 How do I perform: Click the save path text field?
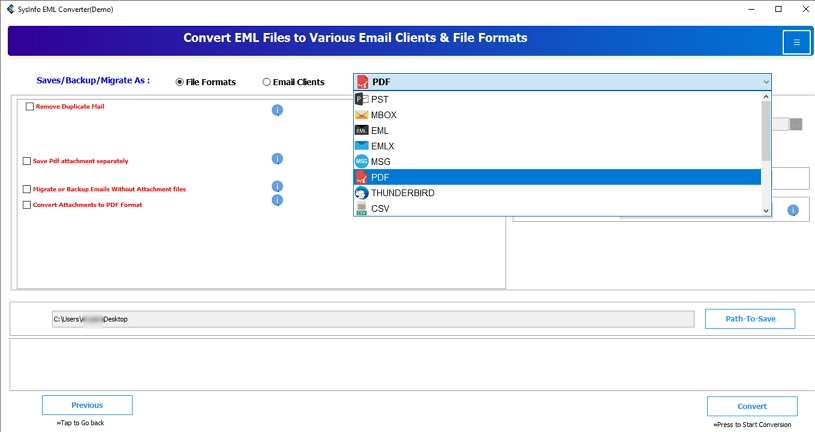point(372,319)
